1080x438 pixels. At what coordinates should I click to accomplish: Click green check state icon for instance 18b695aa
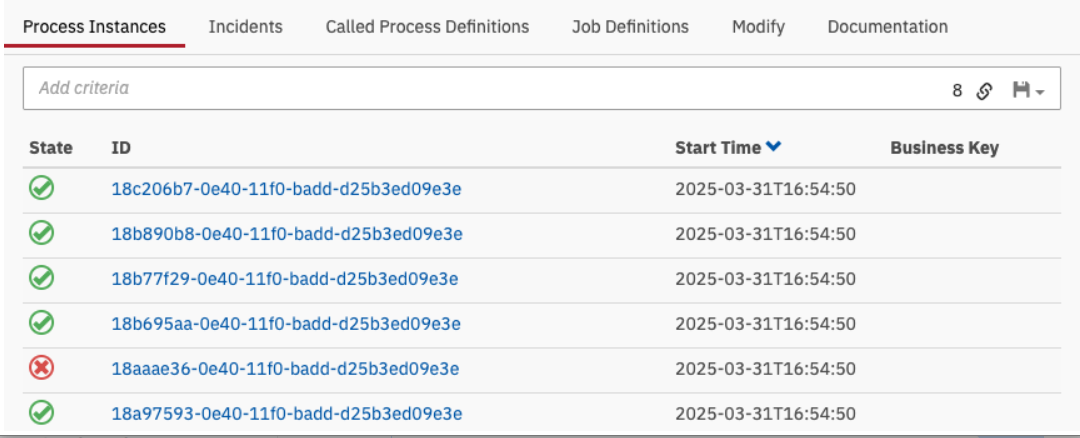tap(41, 323)
